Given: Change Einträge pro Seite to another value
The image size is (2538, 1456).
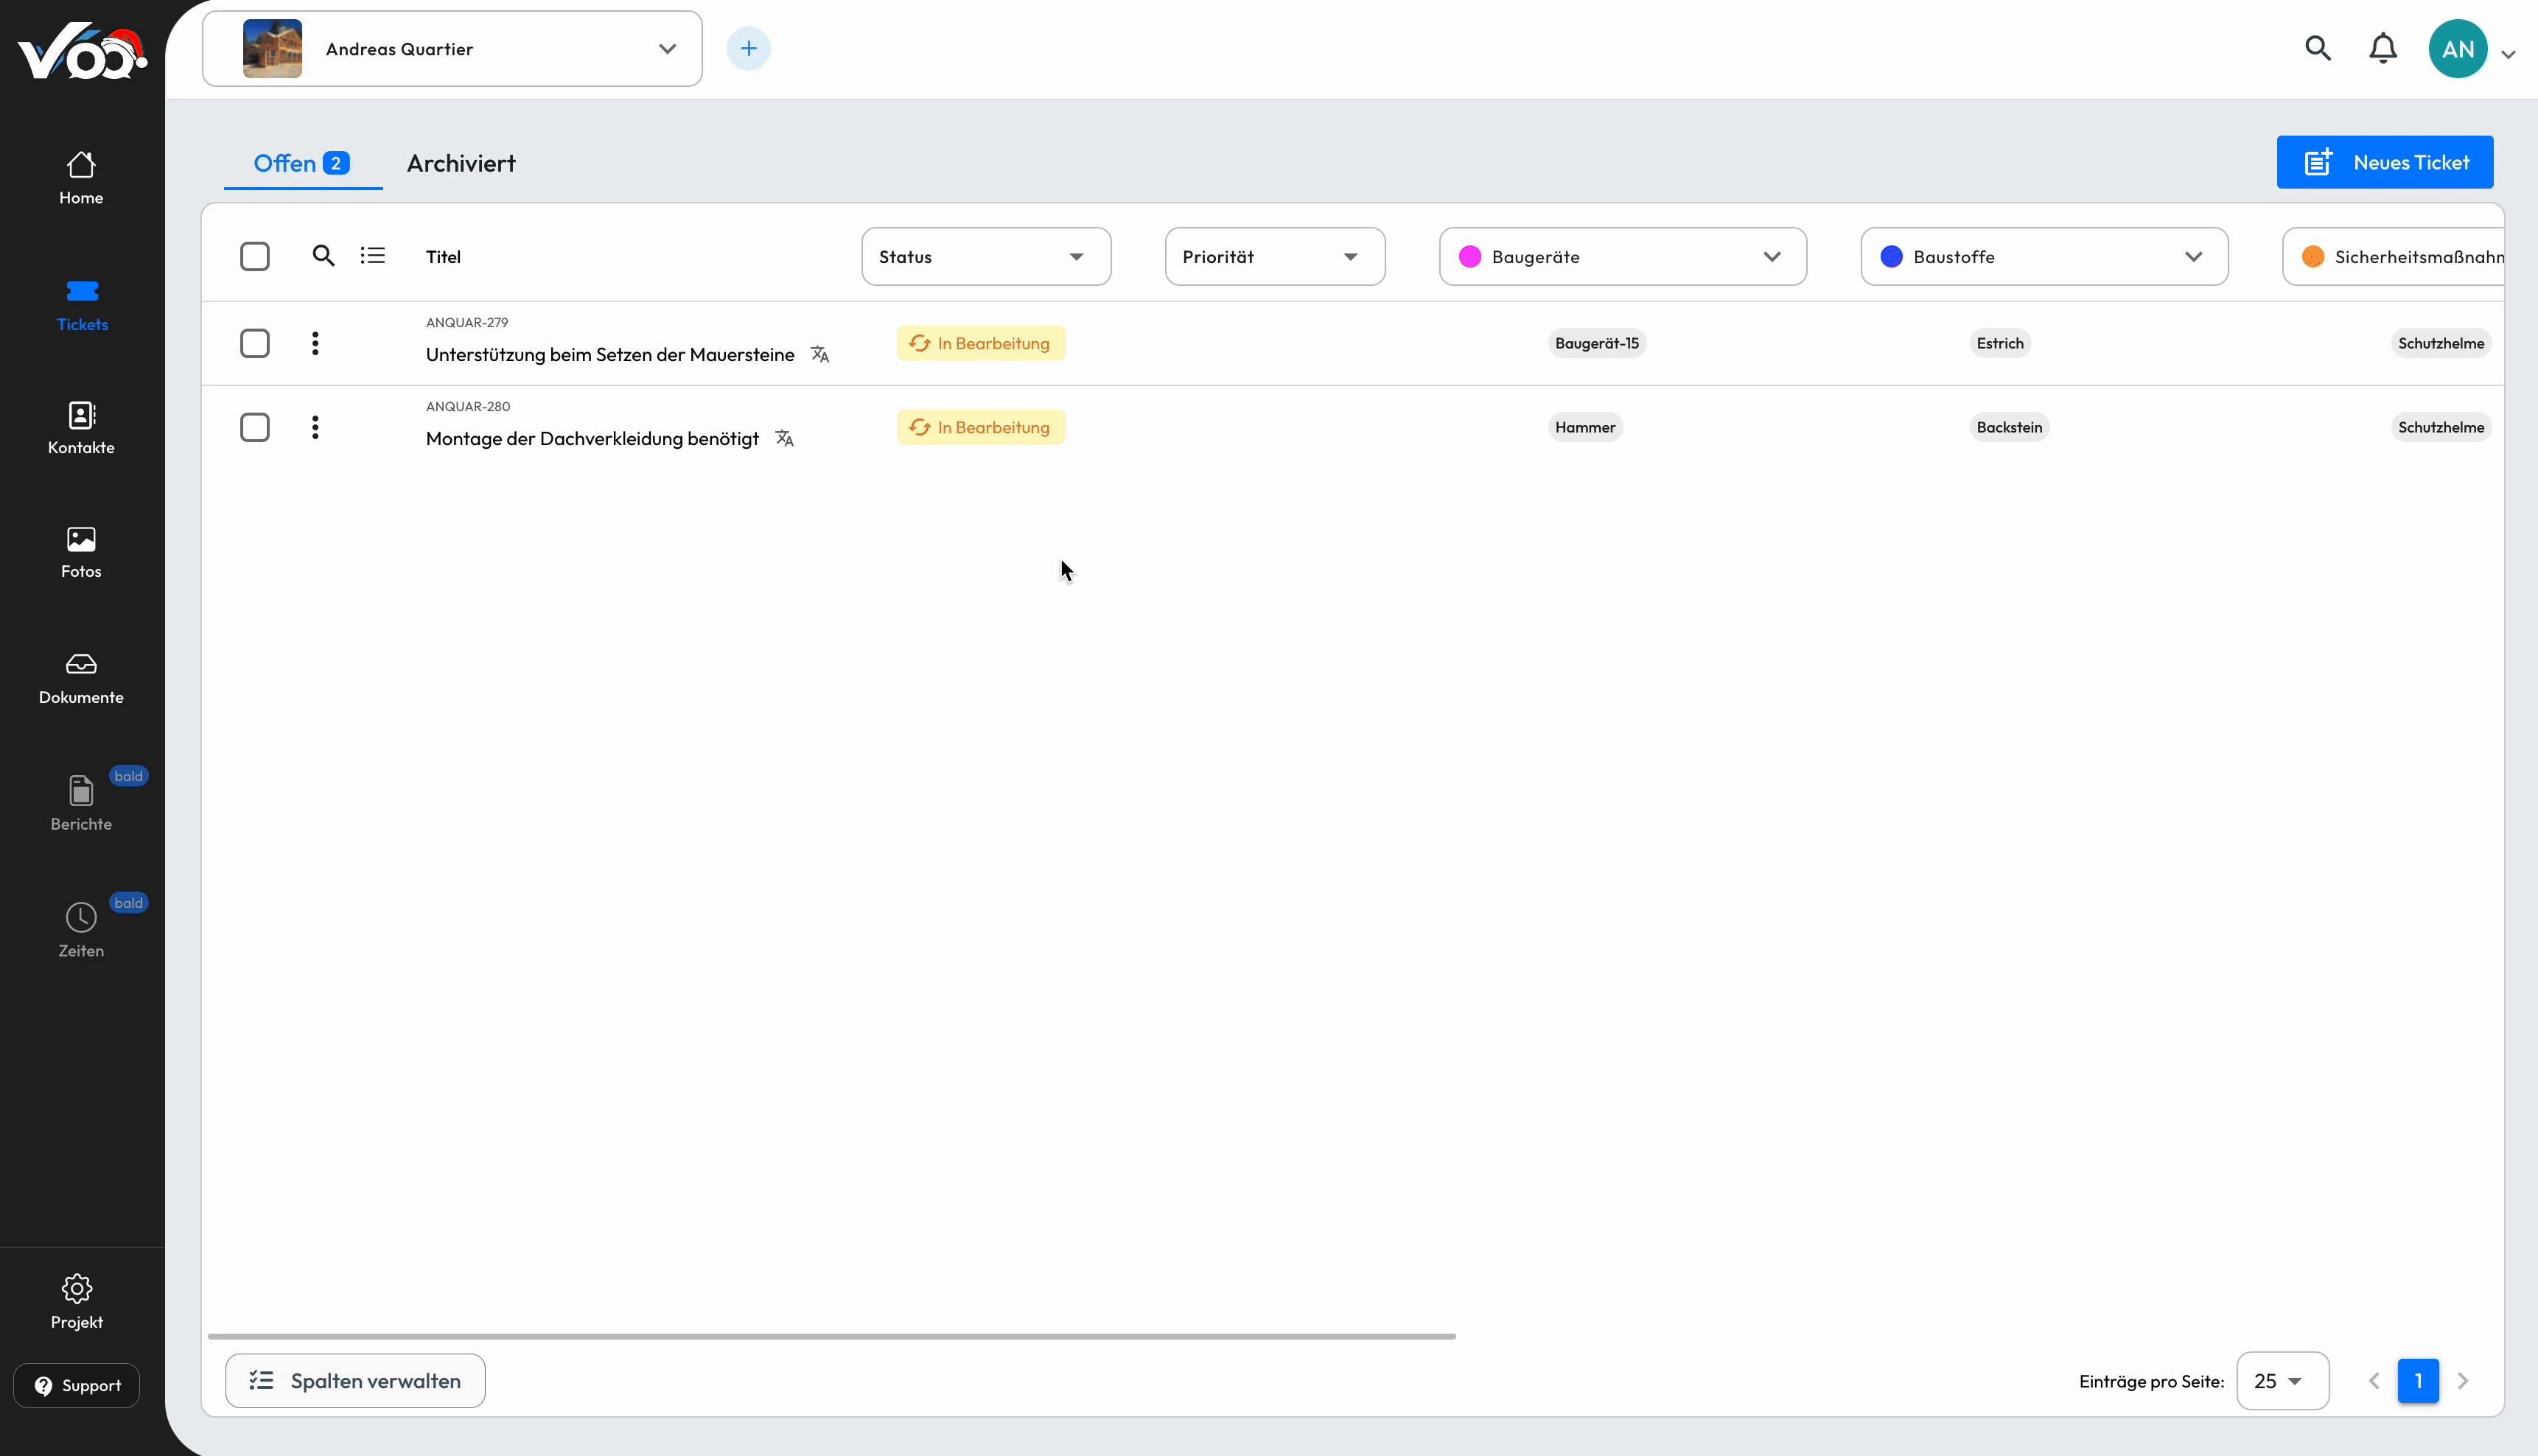Looking at the screenshot, I should pos(2283,1381).
